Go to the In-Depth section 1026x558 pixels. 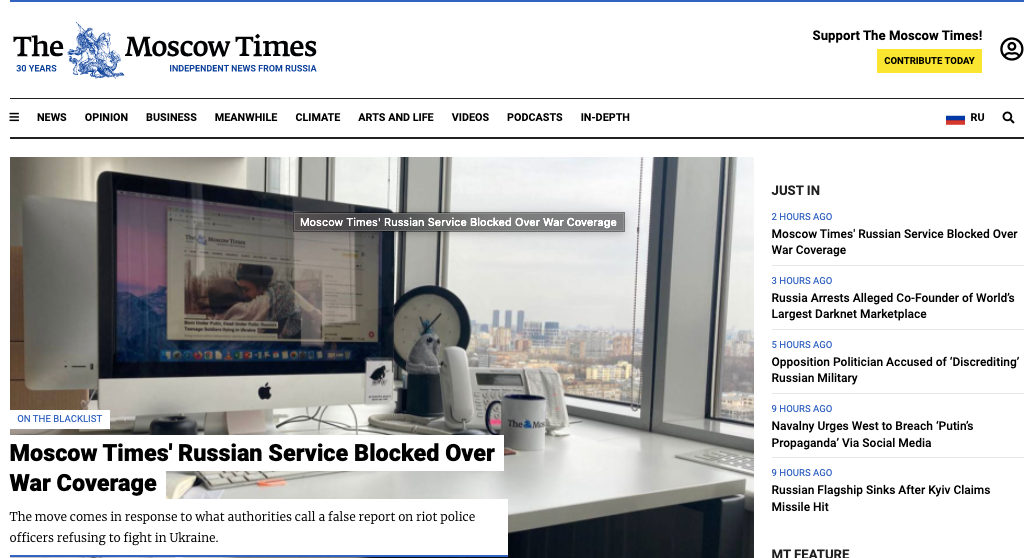pyautogui.click(x=605, y=117)
